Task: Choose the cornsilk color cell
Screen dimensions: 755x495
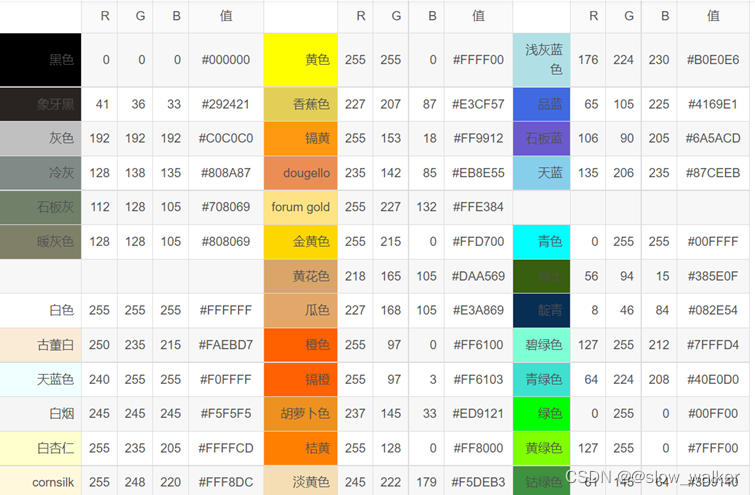Action: 40,481
